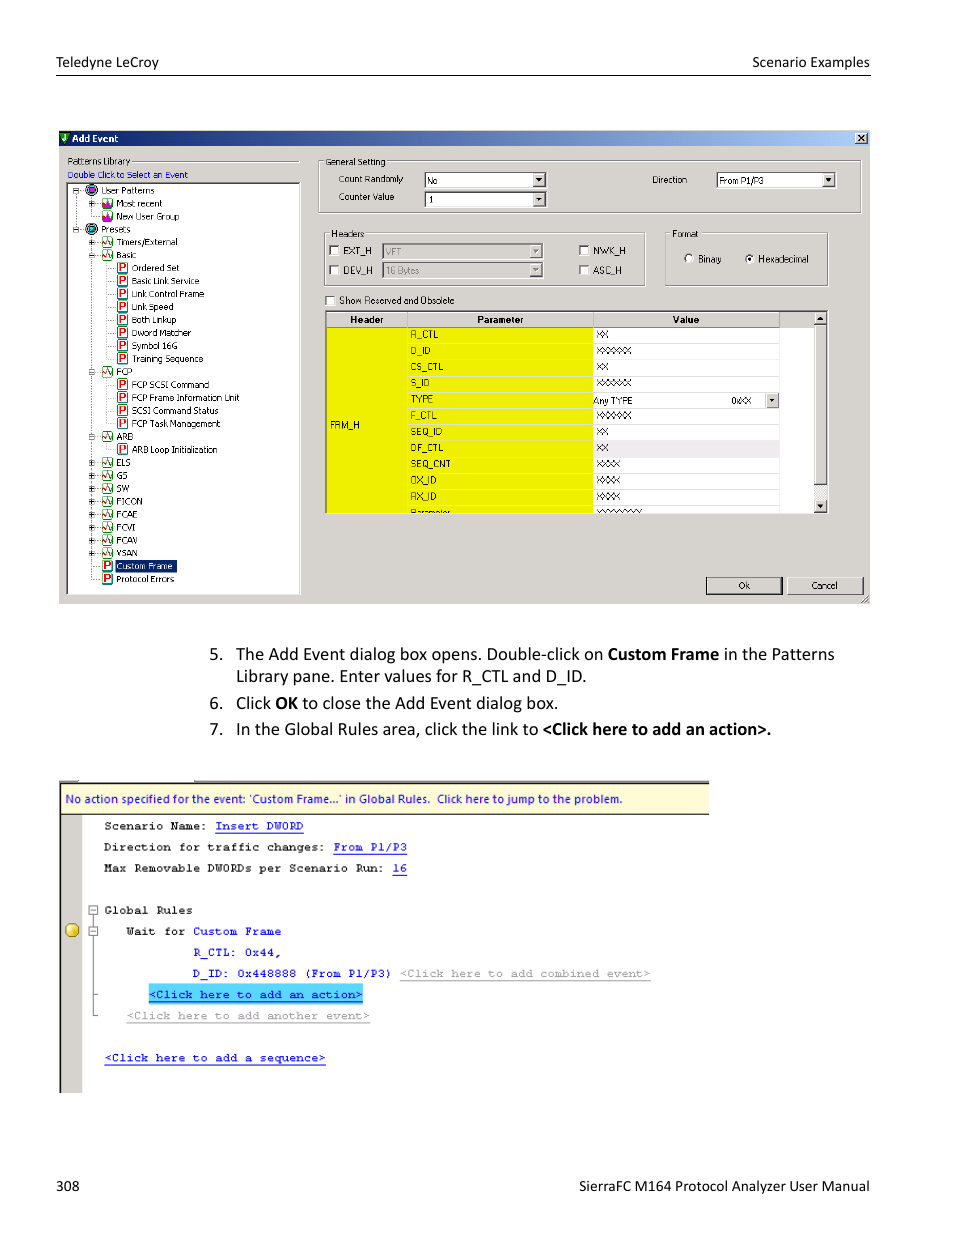Image resolution: width=954 pixels, height=1235 pixels.
Task: Check Show Reserved and Obsolete
Action: [330, 301]
